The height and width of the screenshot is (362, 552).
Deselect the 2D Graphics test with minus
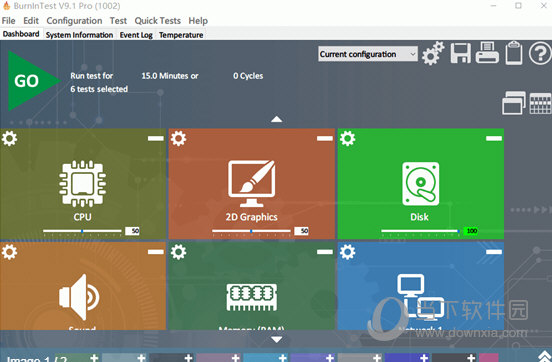pos(325,138)
